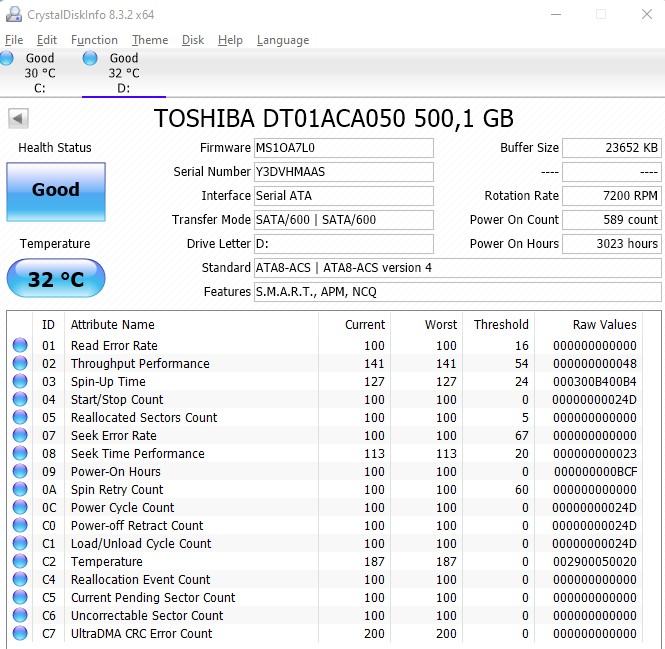Click the previous disk arrow button
The image size is (665, 649).
(18, 119)
